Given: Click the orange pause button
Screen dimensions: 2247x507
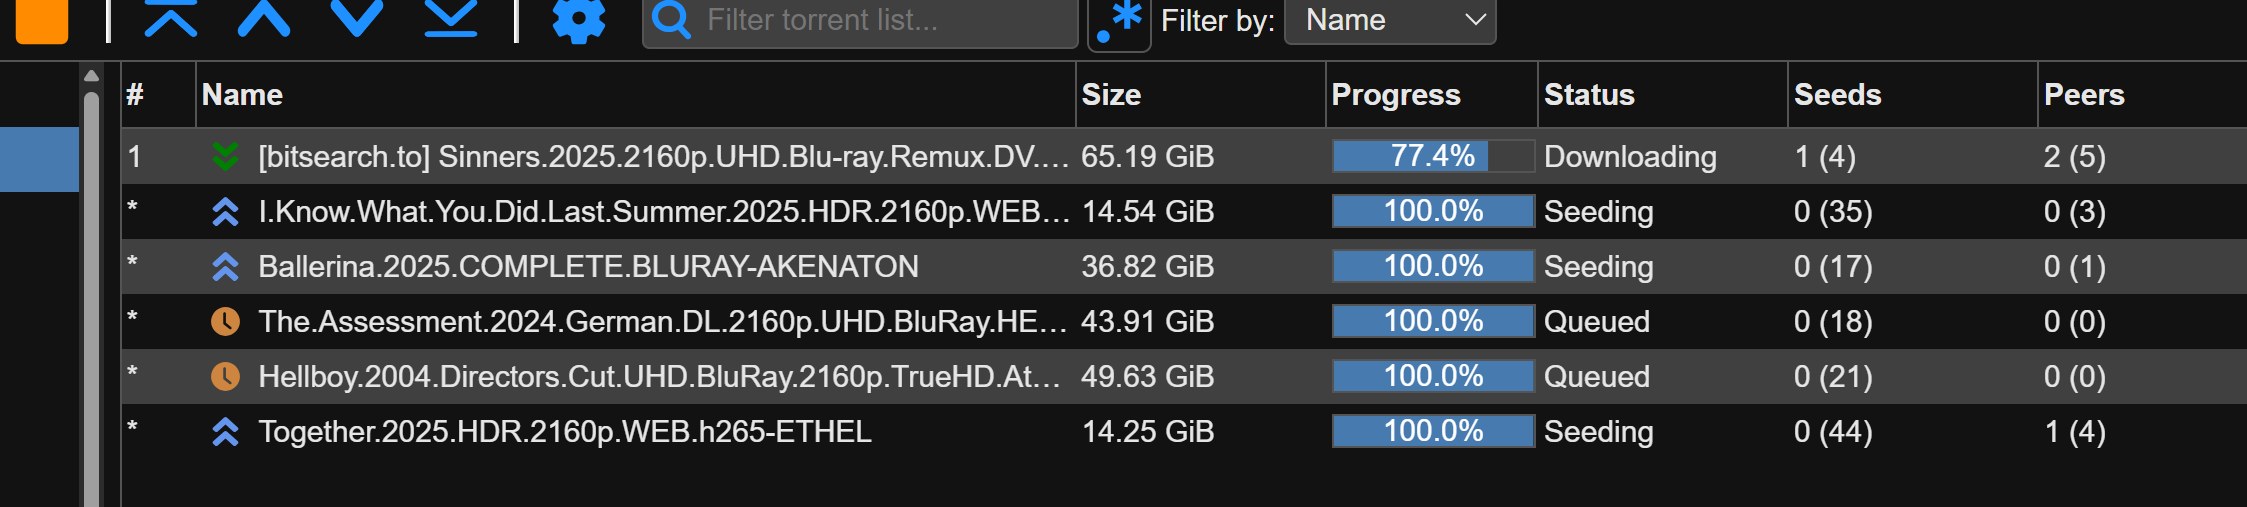Looking at the screenshot, I should tap(42, 19).
